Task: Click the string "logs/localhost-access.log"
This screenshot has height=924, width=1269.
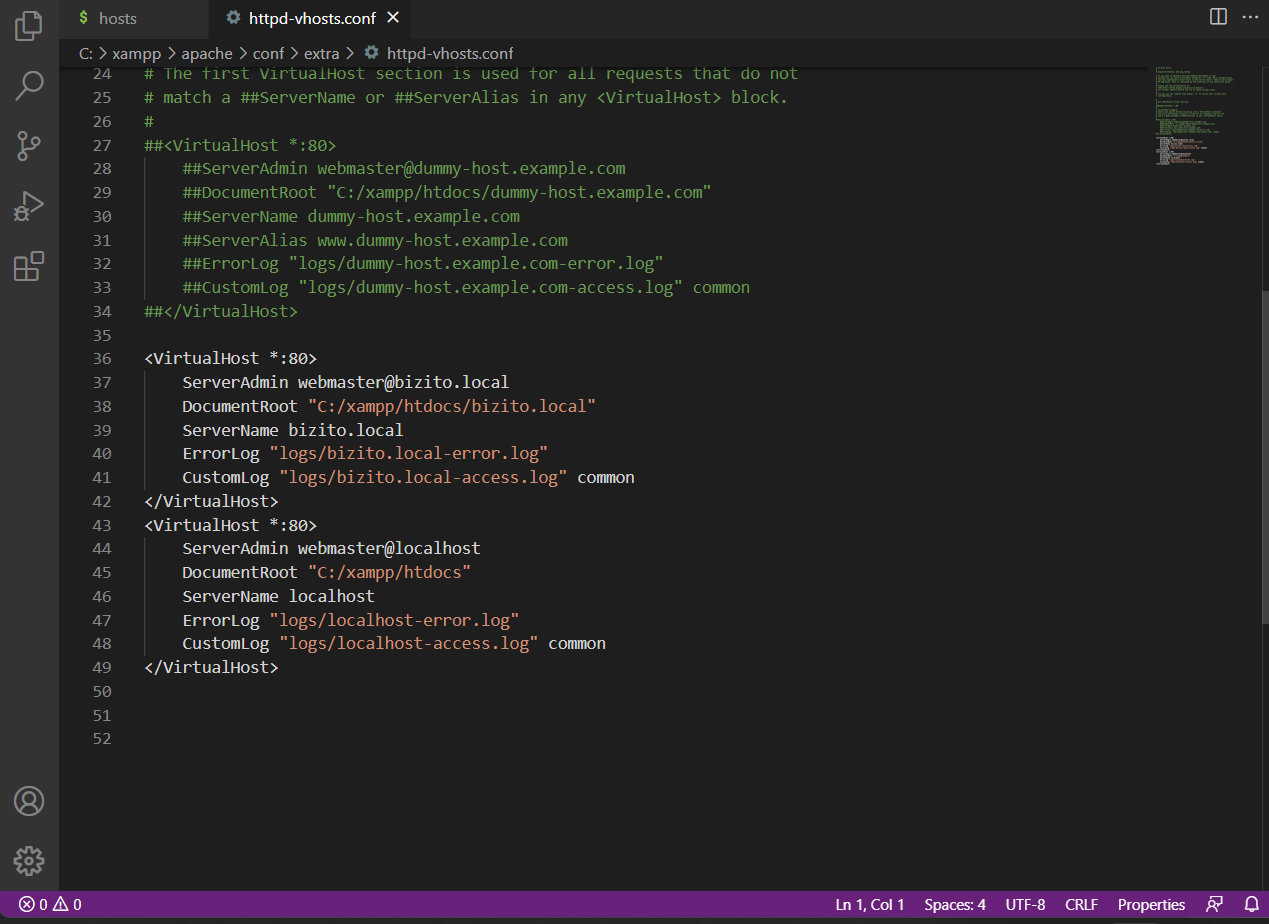Action: pyautogui.click(x=409, y=643)
